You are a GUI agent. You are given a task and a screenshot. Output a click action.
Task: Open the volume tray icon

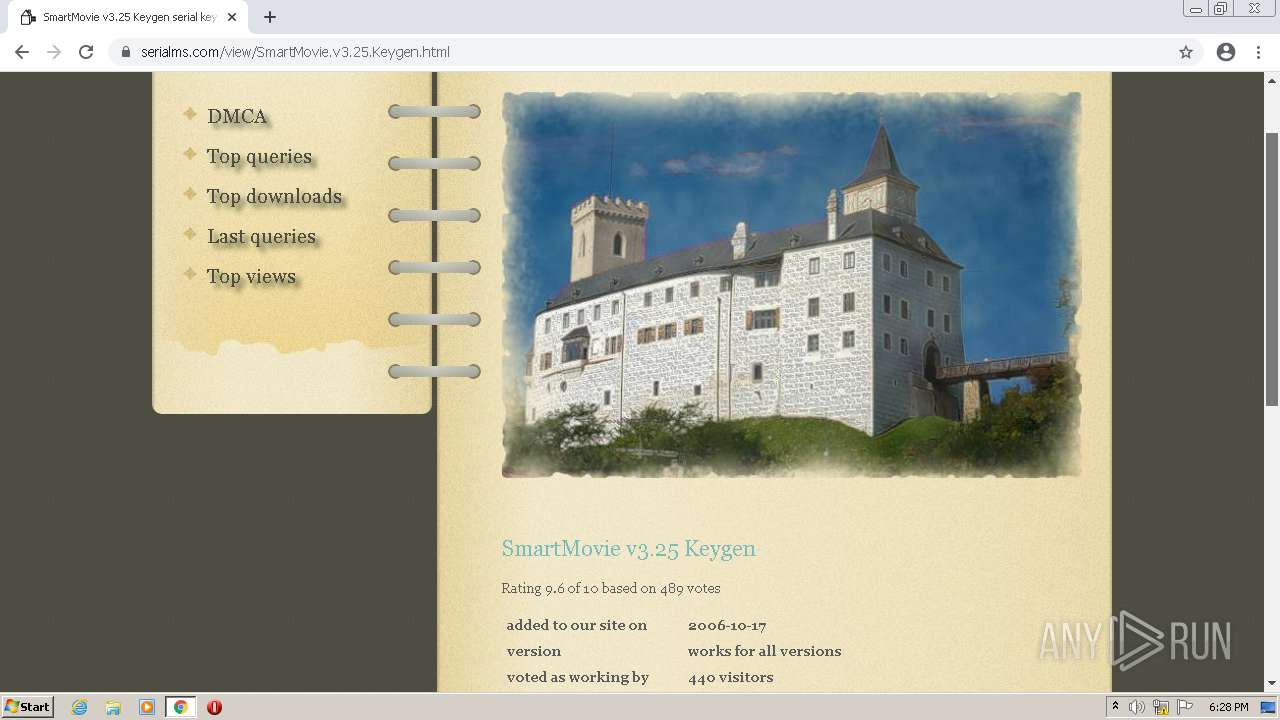1137,707
